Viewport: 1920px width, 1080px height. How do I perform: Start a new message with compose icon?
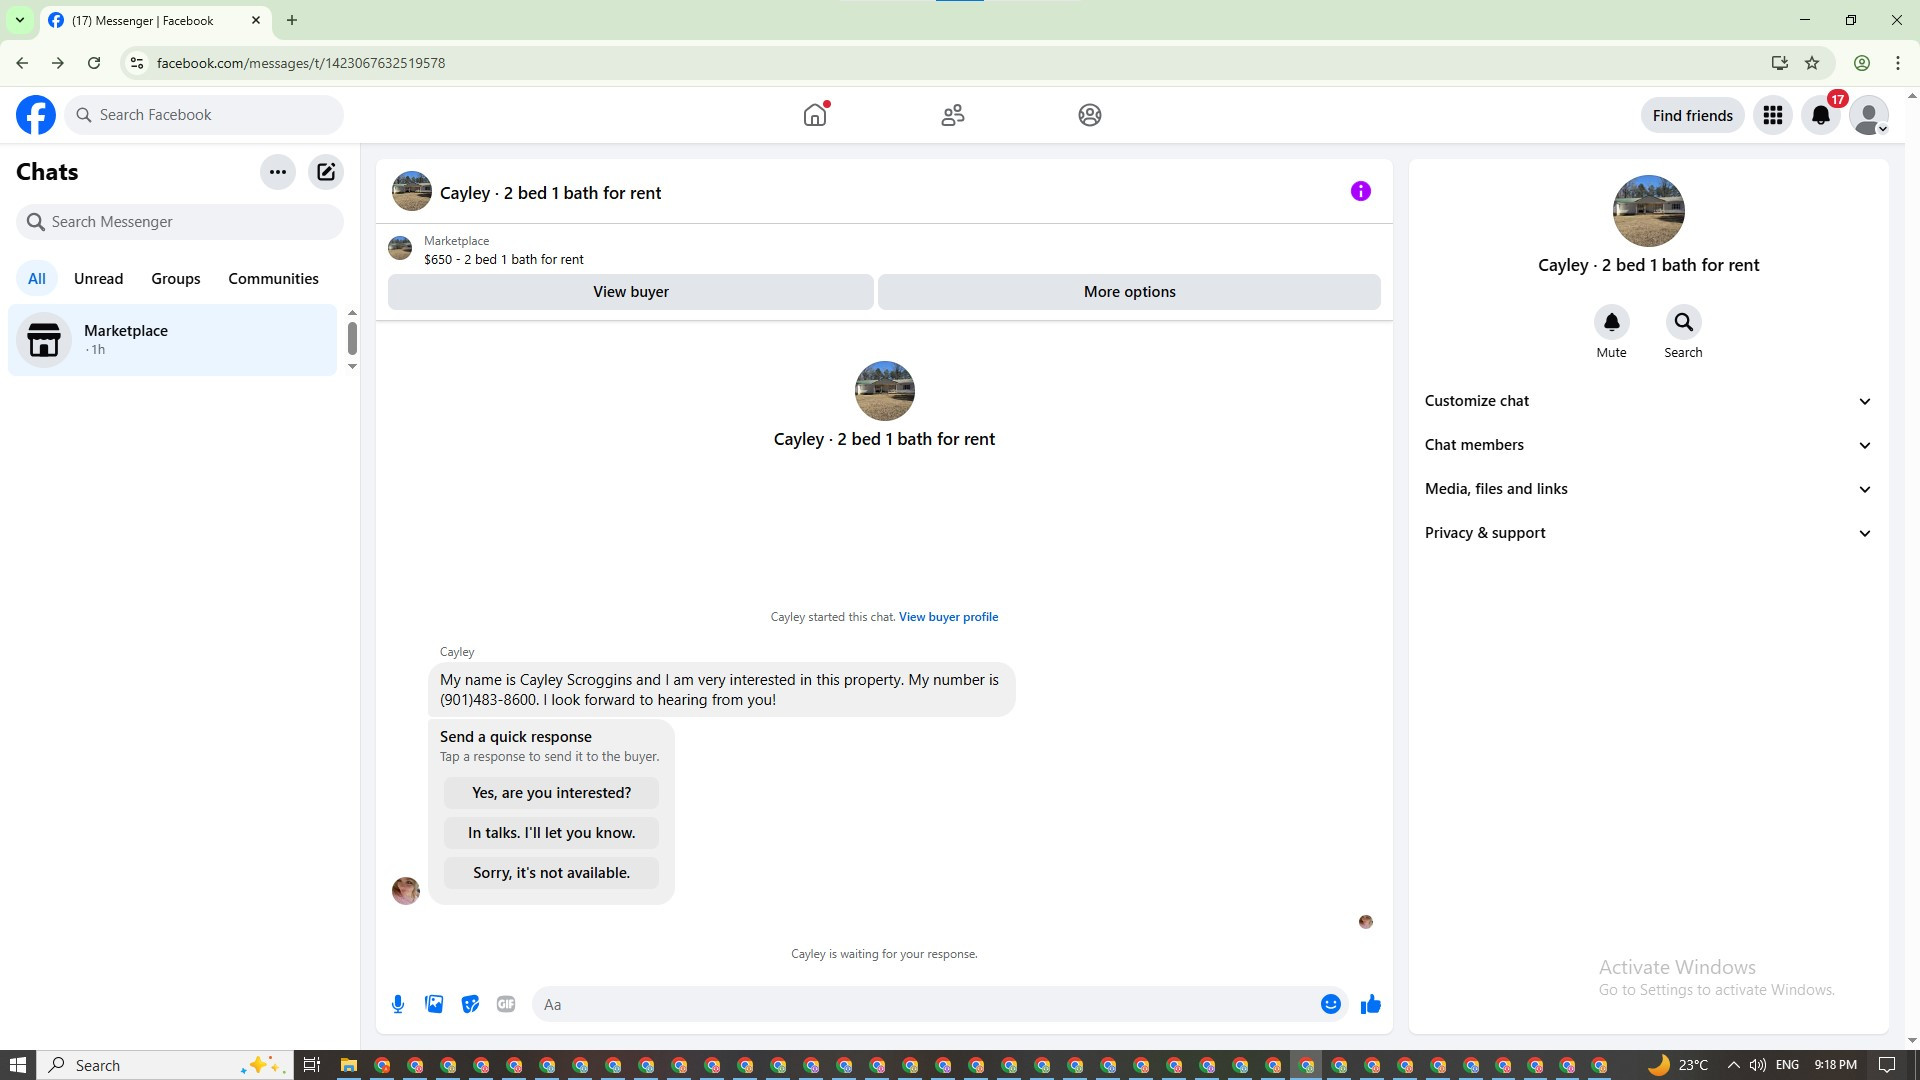click(x=326, y=172)
